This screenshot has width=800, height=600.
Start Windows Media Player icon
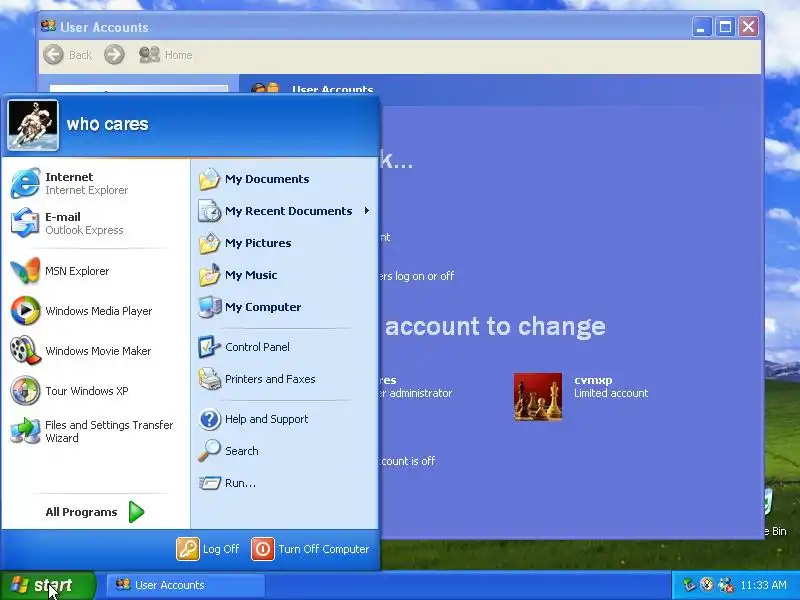pos(26,311)
